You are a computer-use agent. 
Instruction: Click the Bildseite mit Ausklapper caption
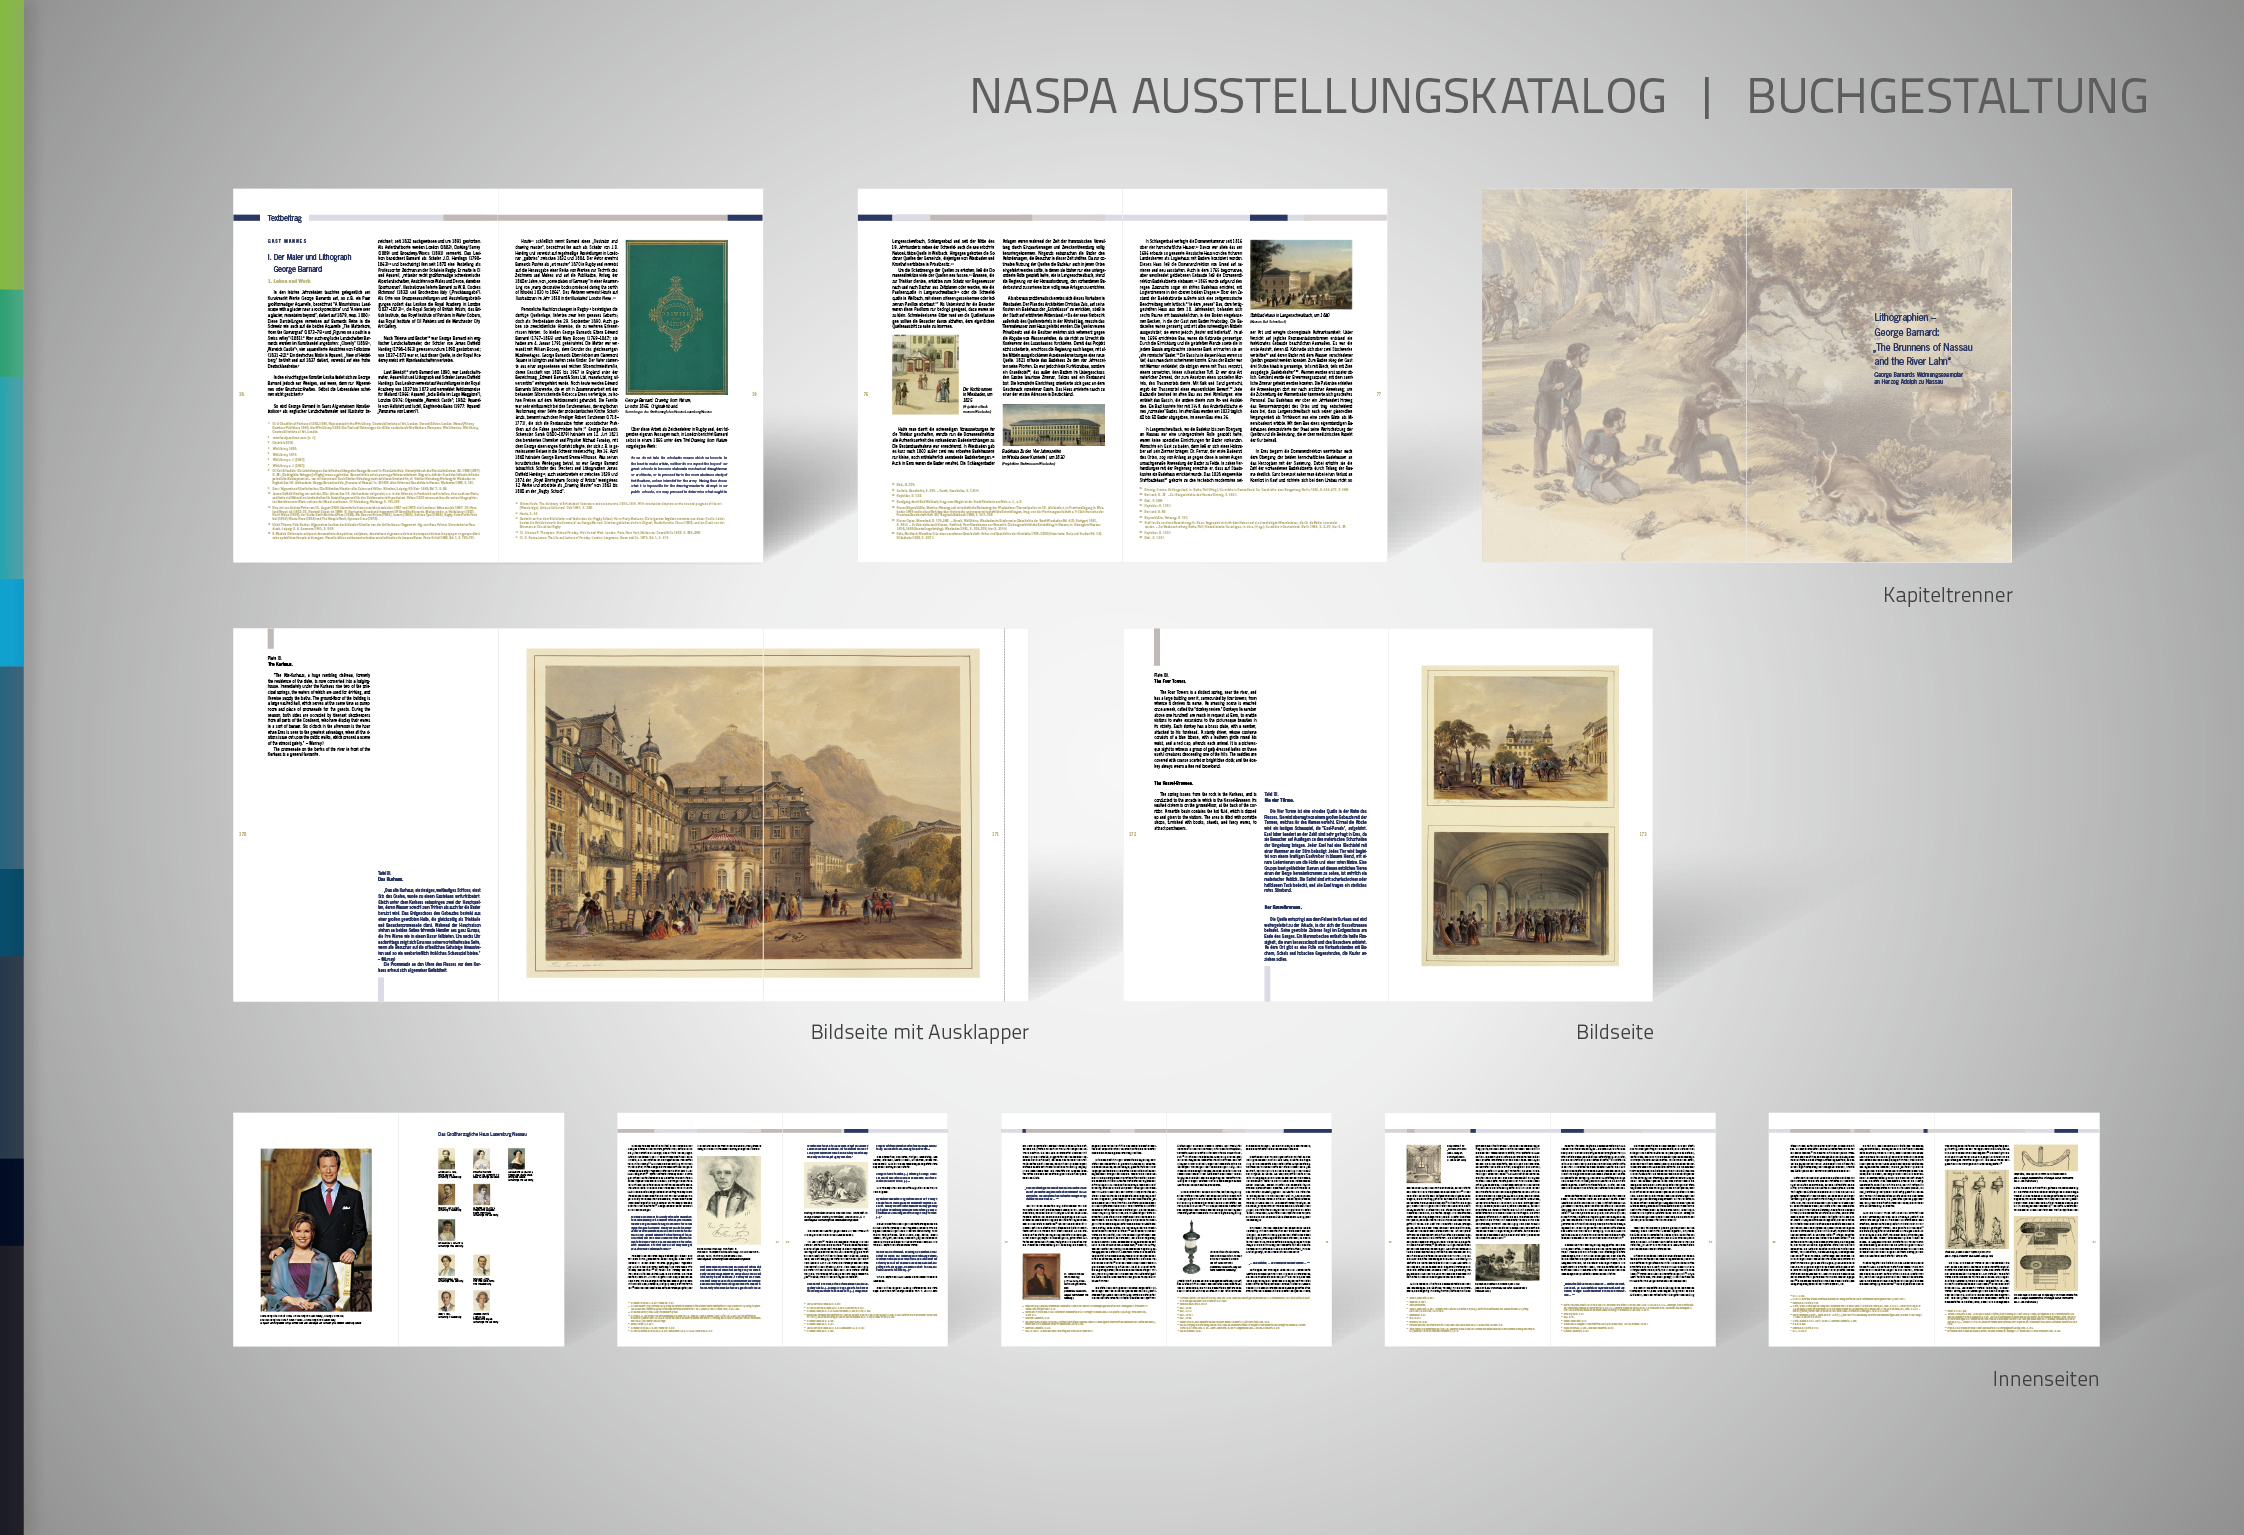919,1032
